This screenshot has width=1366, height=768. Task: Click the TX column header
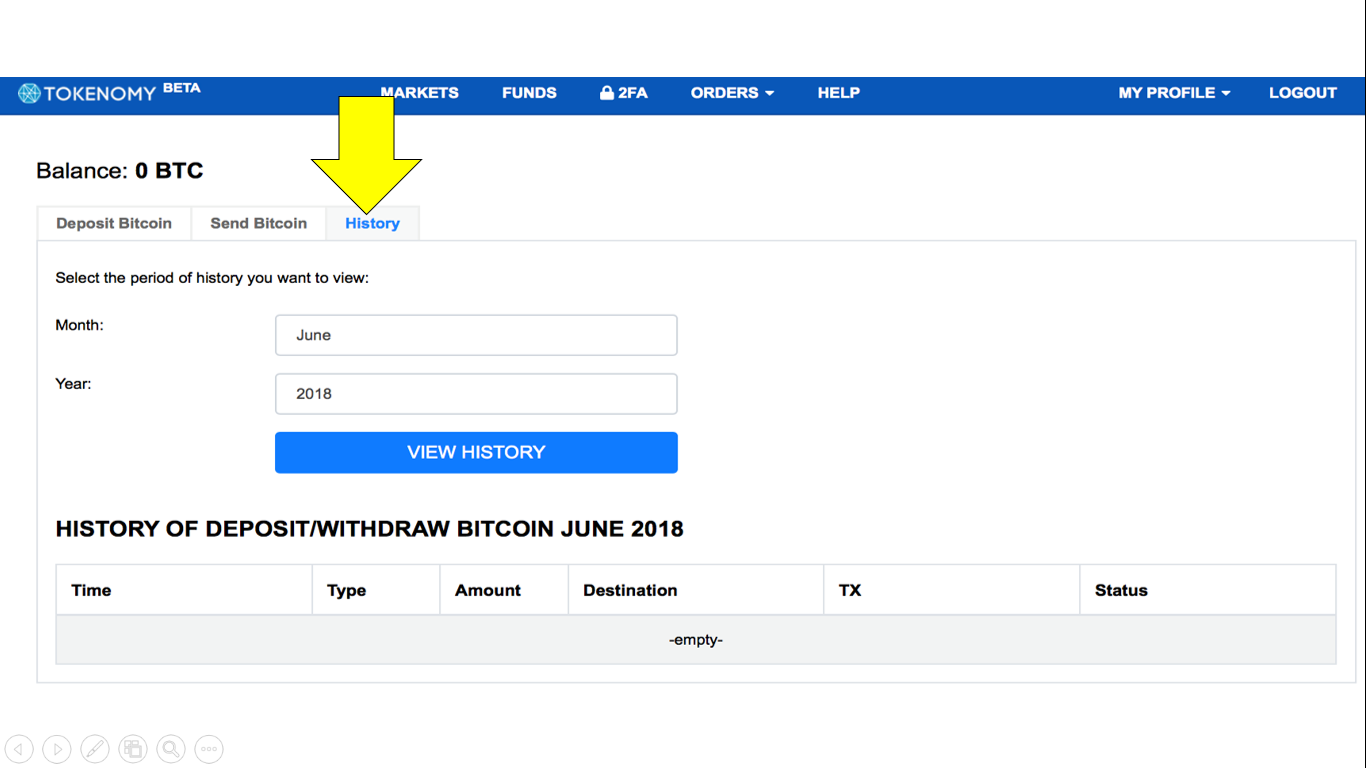click(x=952, y=590)
